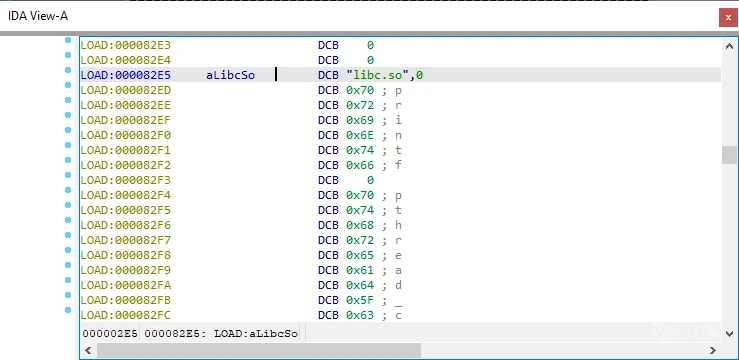Image resolution: width=739 pixels, height=360 pixels.
Task: Select address LOAD:000082E4
Action: point(126,60)
